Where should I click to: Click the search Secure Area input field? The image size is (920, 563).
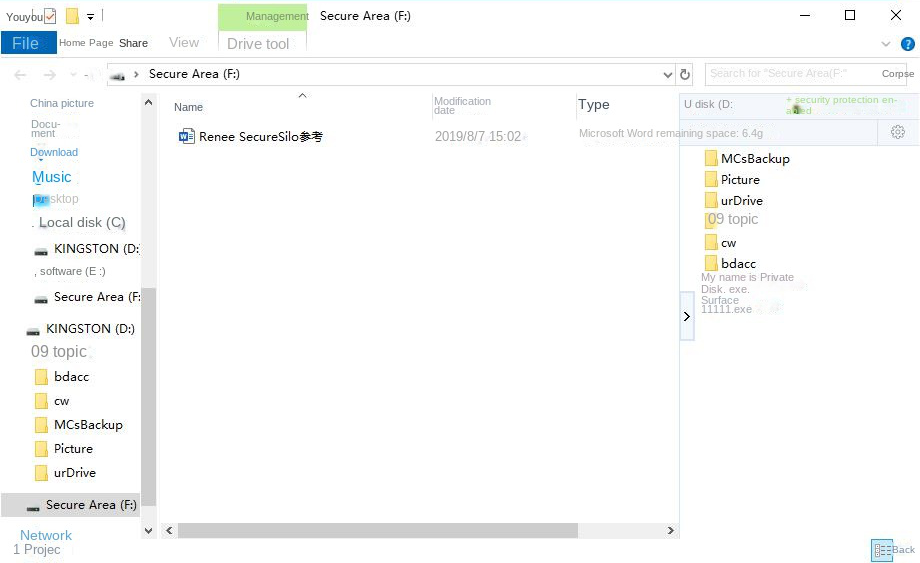pos(790,74)
